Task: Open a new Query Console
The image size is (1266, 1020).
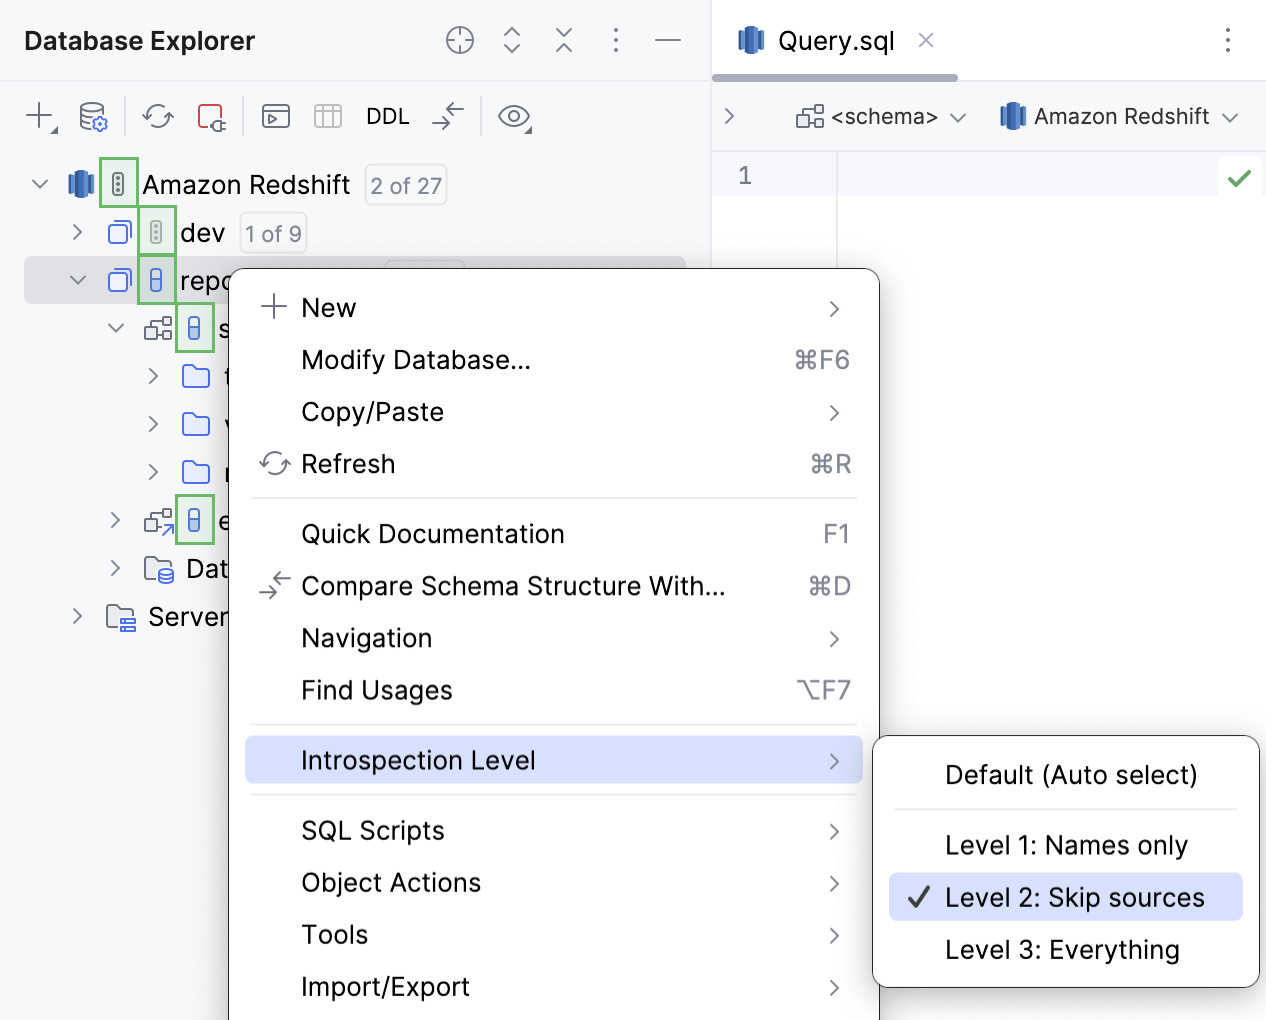Action: [275, 117]
